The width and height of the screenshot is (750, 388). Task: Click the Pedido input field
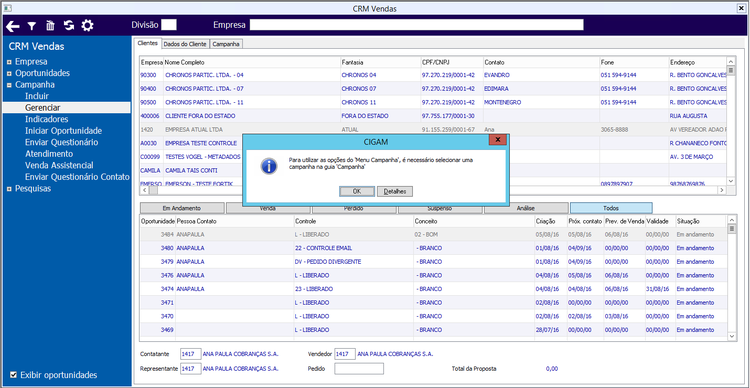tap(359, 369)
